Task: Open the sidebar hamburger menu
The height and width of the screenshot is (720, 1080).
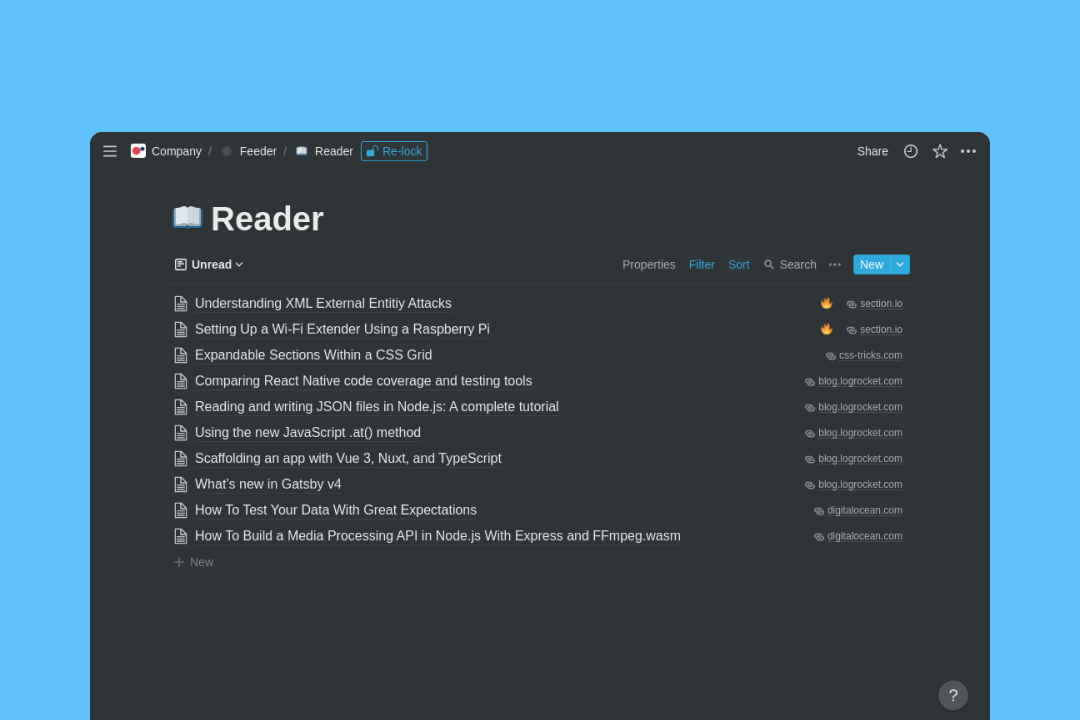Action: click(110, 151)
